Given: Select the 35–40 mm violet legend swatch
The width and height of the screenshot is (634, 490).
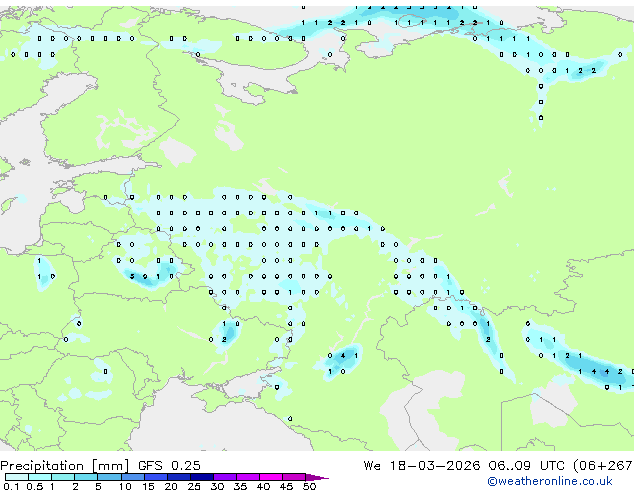Looking at the screenshot, I should [248, 477].
